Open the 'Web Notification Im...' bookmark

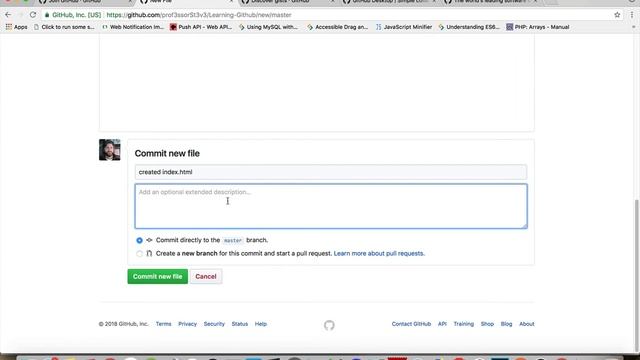pyautogui.click(x=133, y=27)
